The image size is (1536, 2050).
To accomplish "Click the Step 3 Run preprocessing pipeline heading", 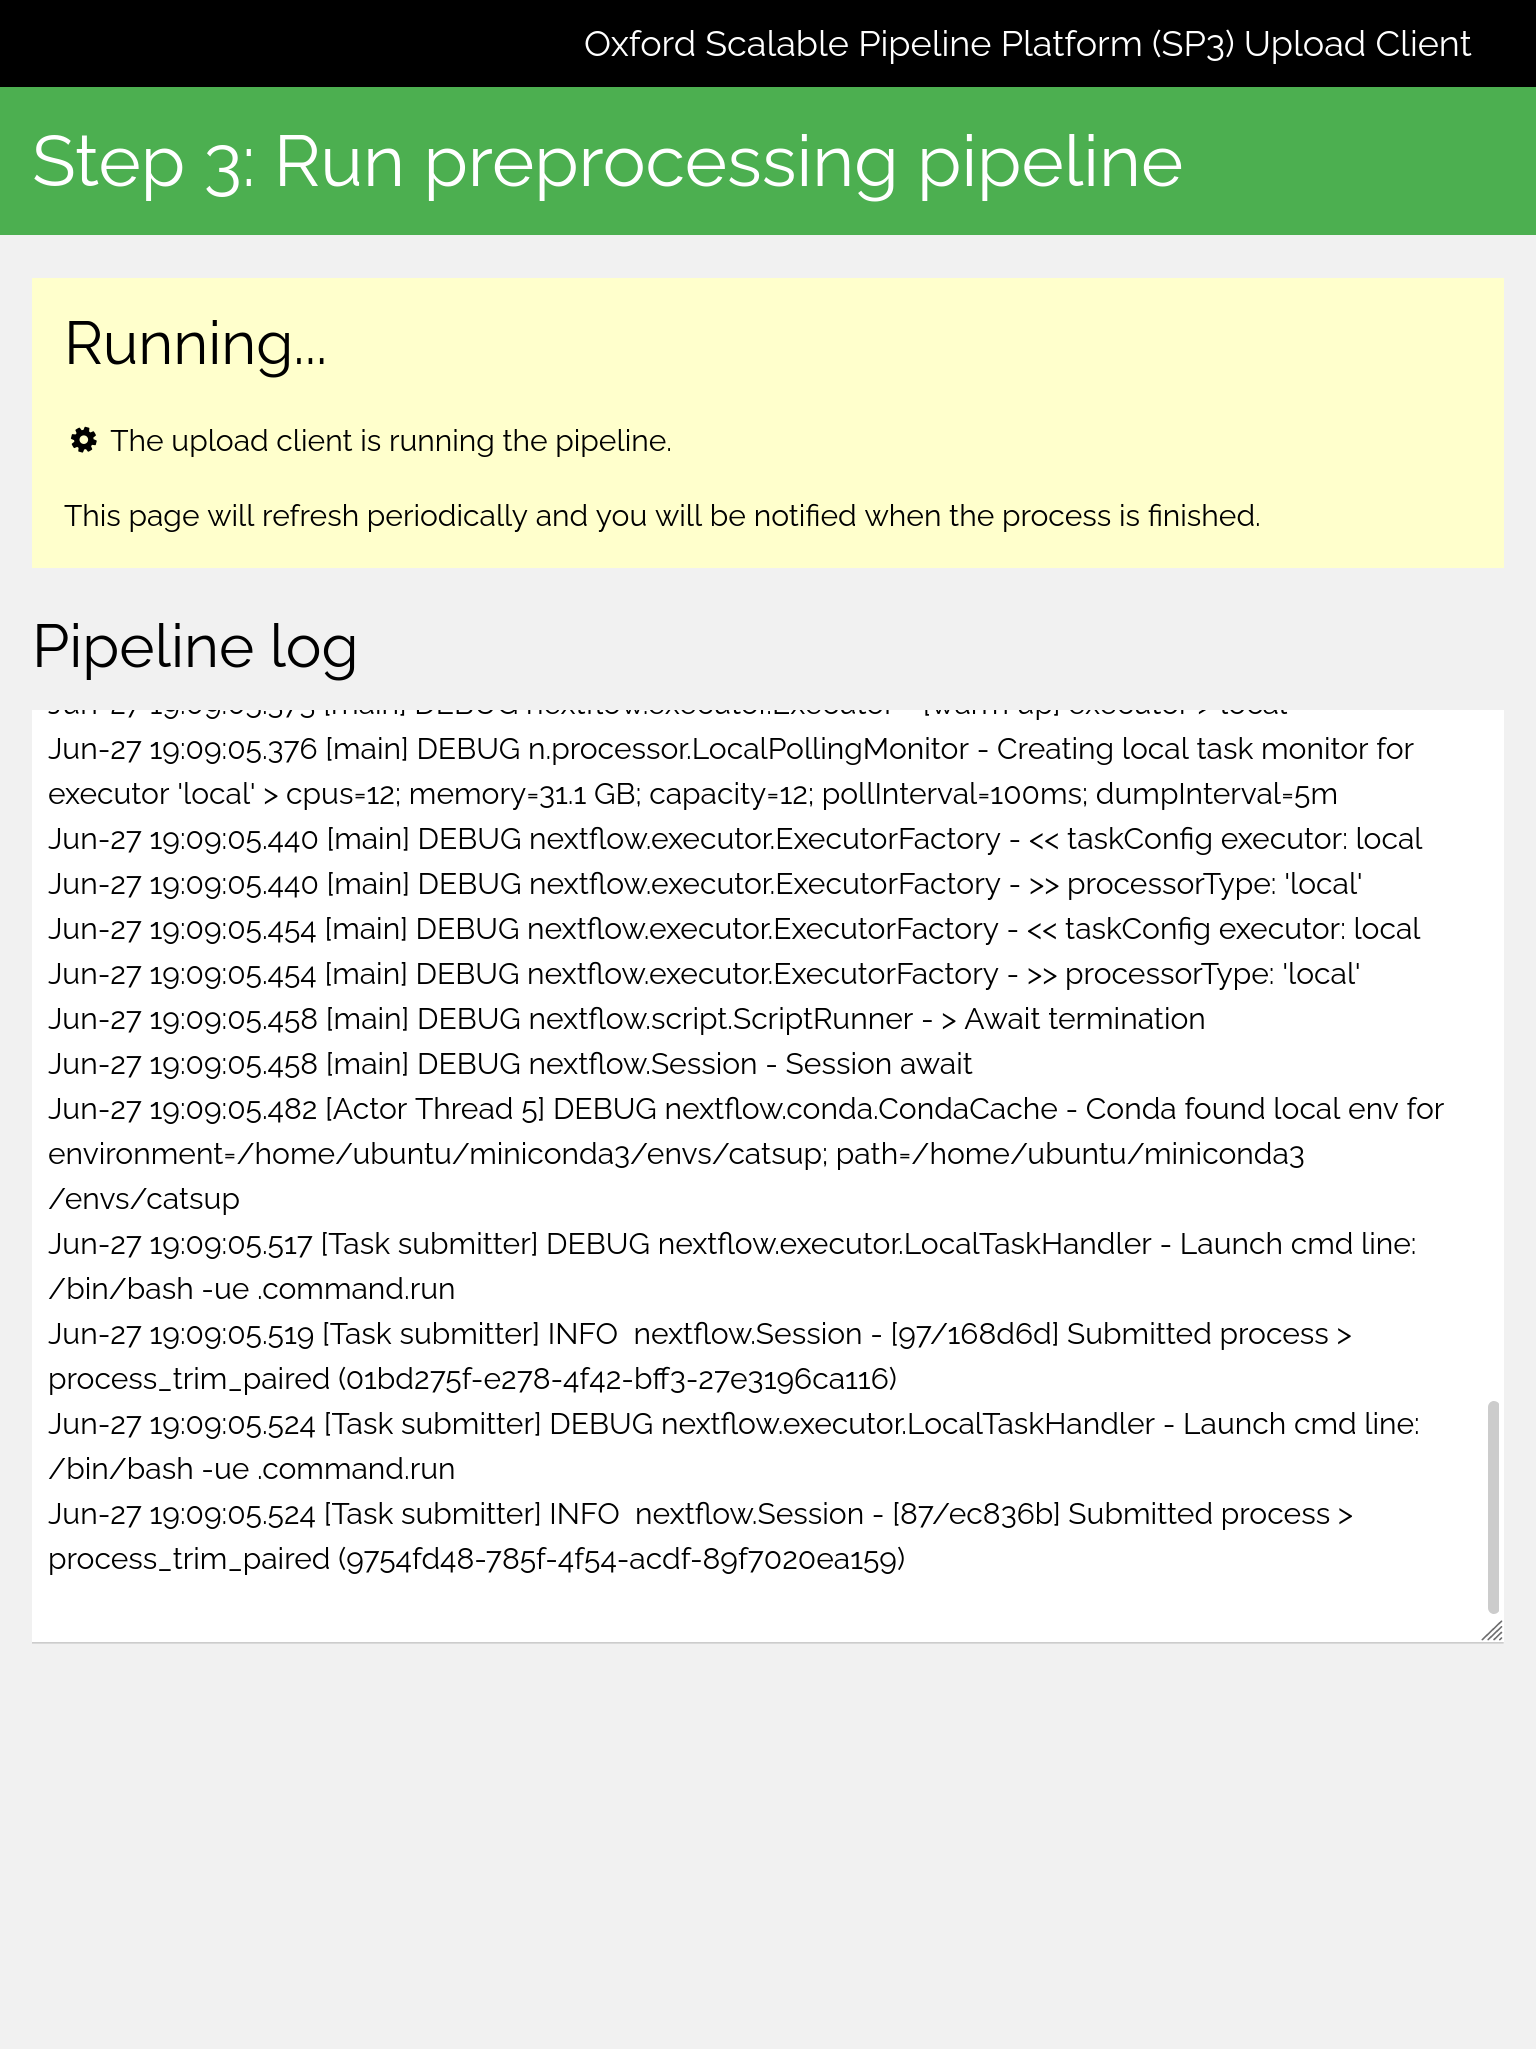I will pyautogui.click(x=607, y=161).
